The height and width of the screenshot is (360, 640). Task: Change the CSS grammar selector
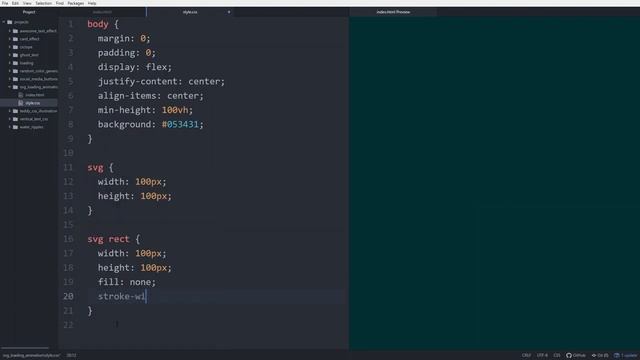click(557, 356)
